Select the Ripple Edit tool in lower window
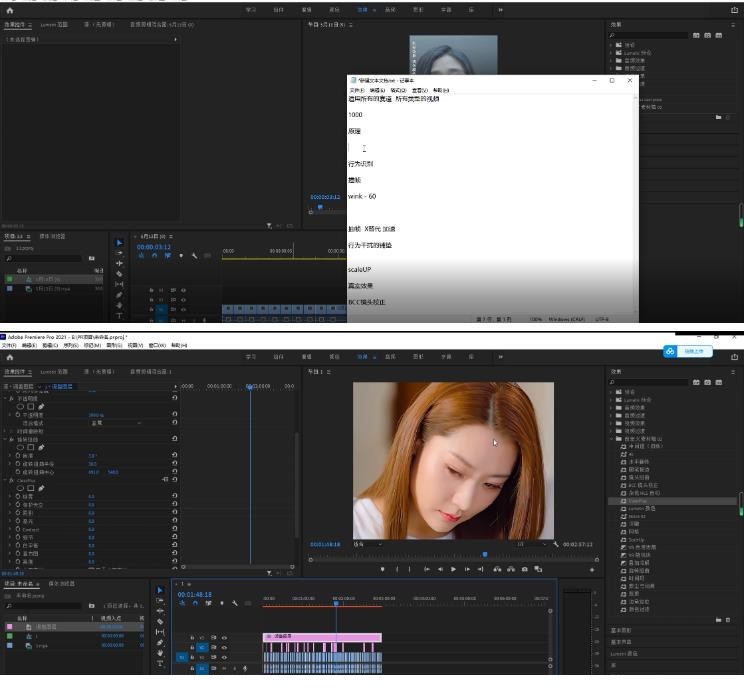Screen dimensions: 744x698 point(160,611)
